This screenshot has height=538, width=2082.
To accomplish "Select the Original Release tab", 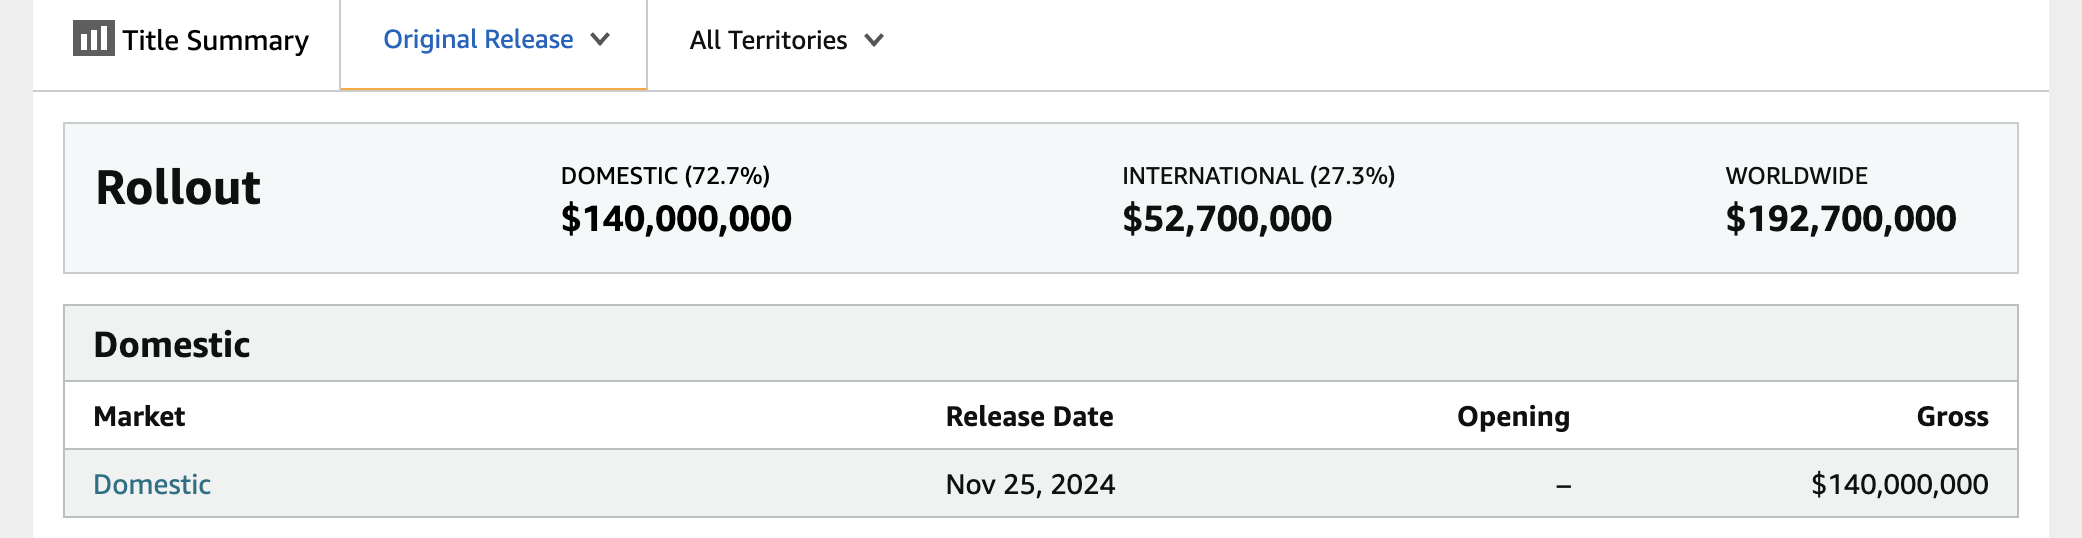I will tap(494, 41).
